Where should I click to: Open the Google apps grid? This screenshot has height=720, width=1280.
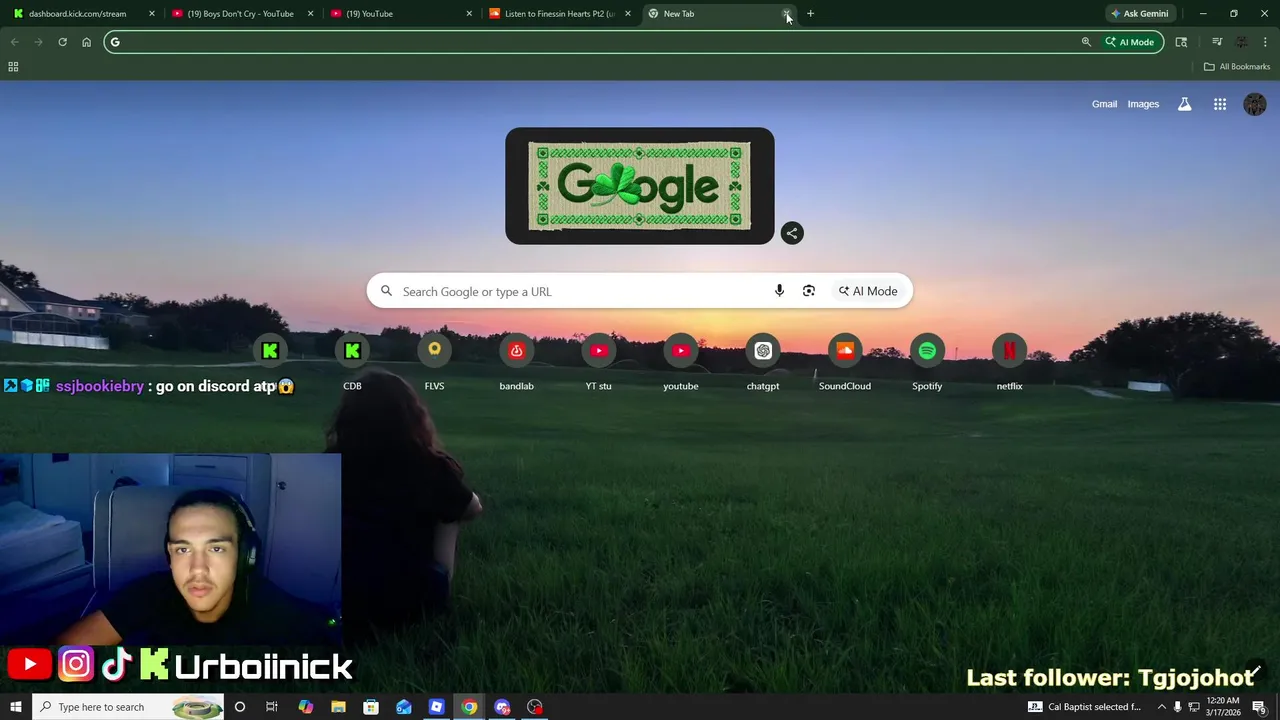tap(1220, 104)
